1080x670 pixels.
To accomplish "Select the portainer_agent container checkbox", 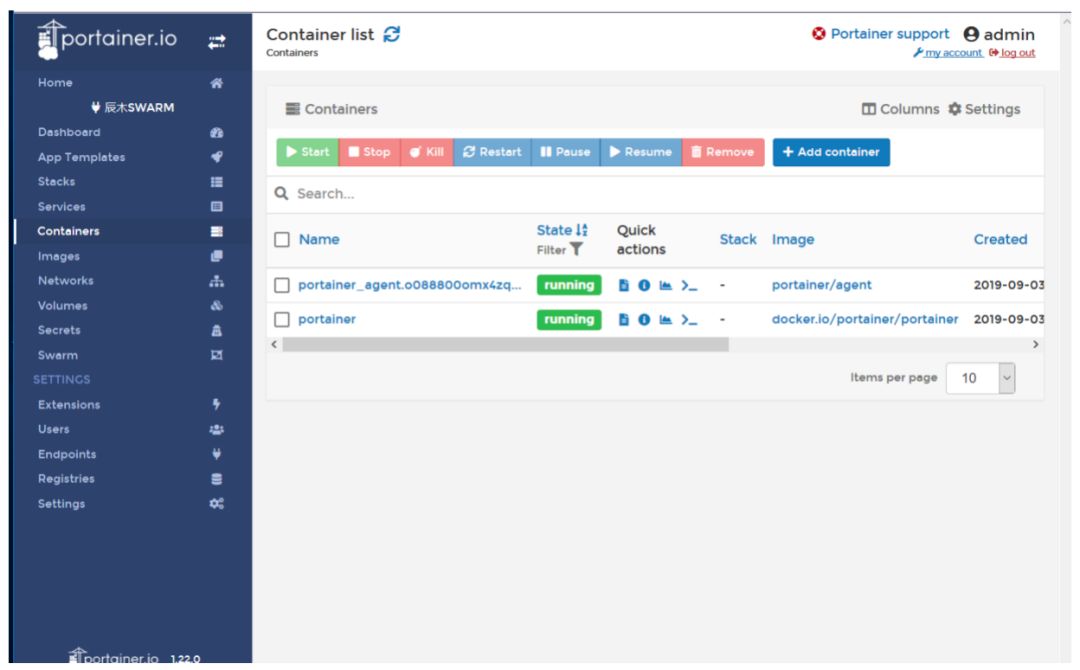I will [x=282, y=285].
